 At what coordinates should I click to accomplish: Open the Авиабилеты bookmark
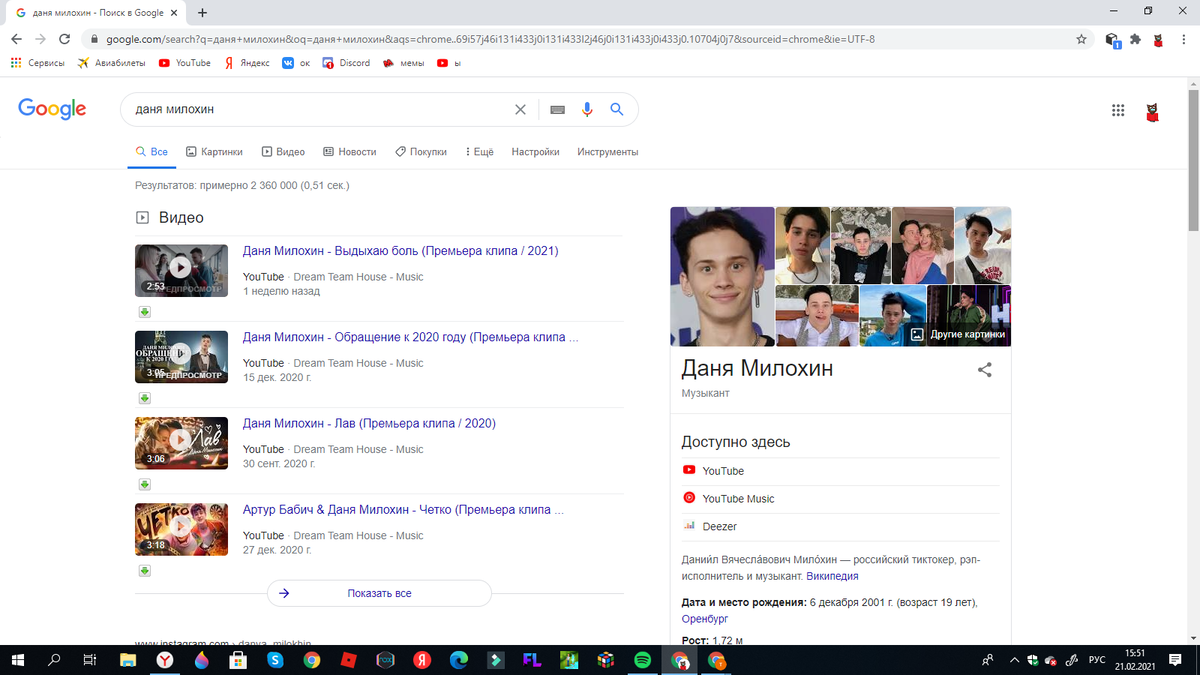(111, 63)
